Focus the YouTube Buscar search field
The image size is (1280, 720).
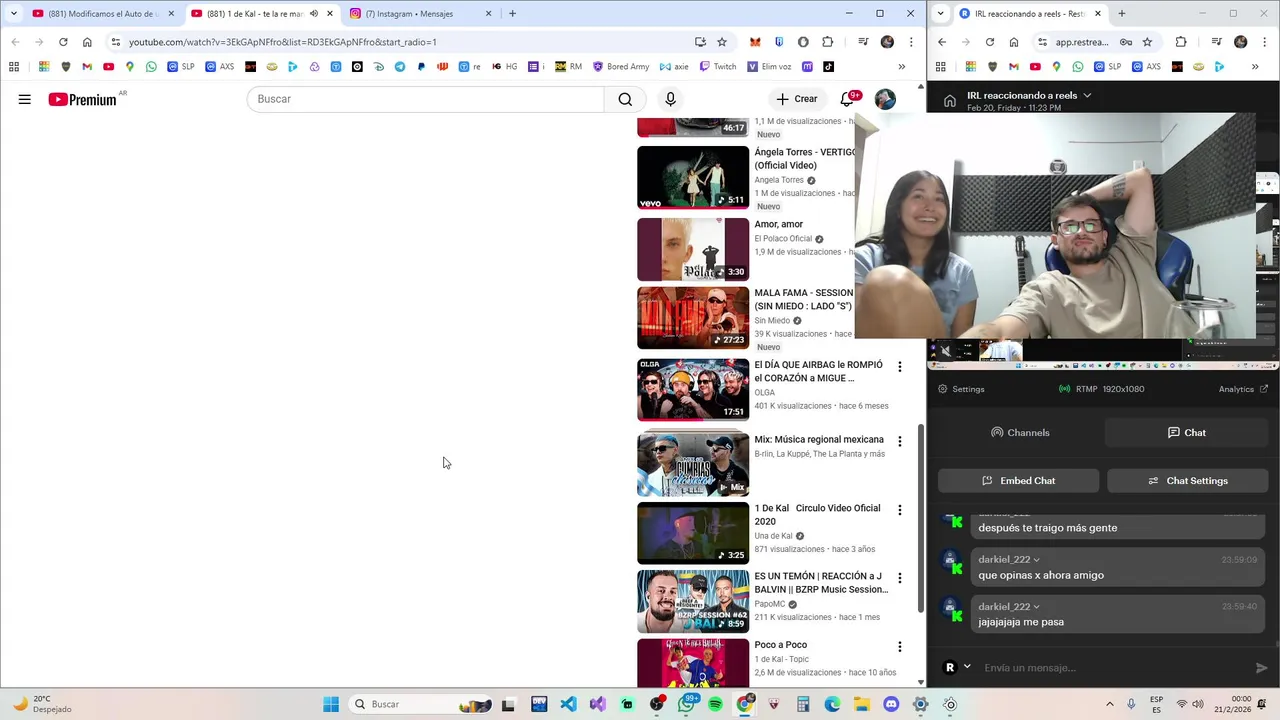pyautogui.click(x=426, y=99)
